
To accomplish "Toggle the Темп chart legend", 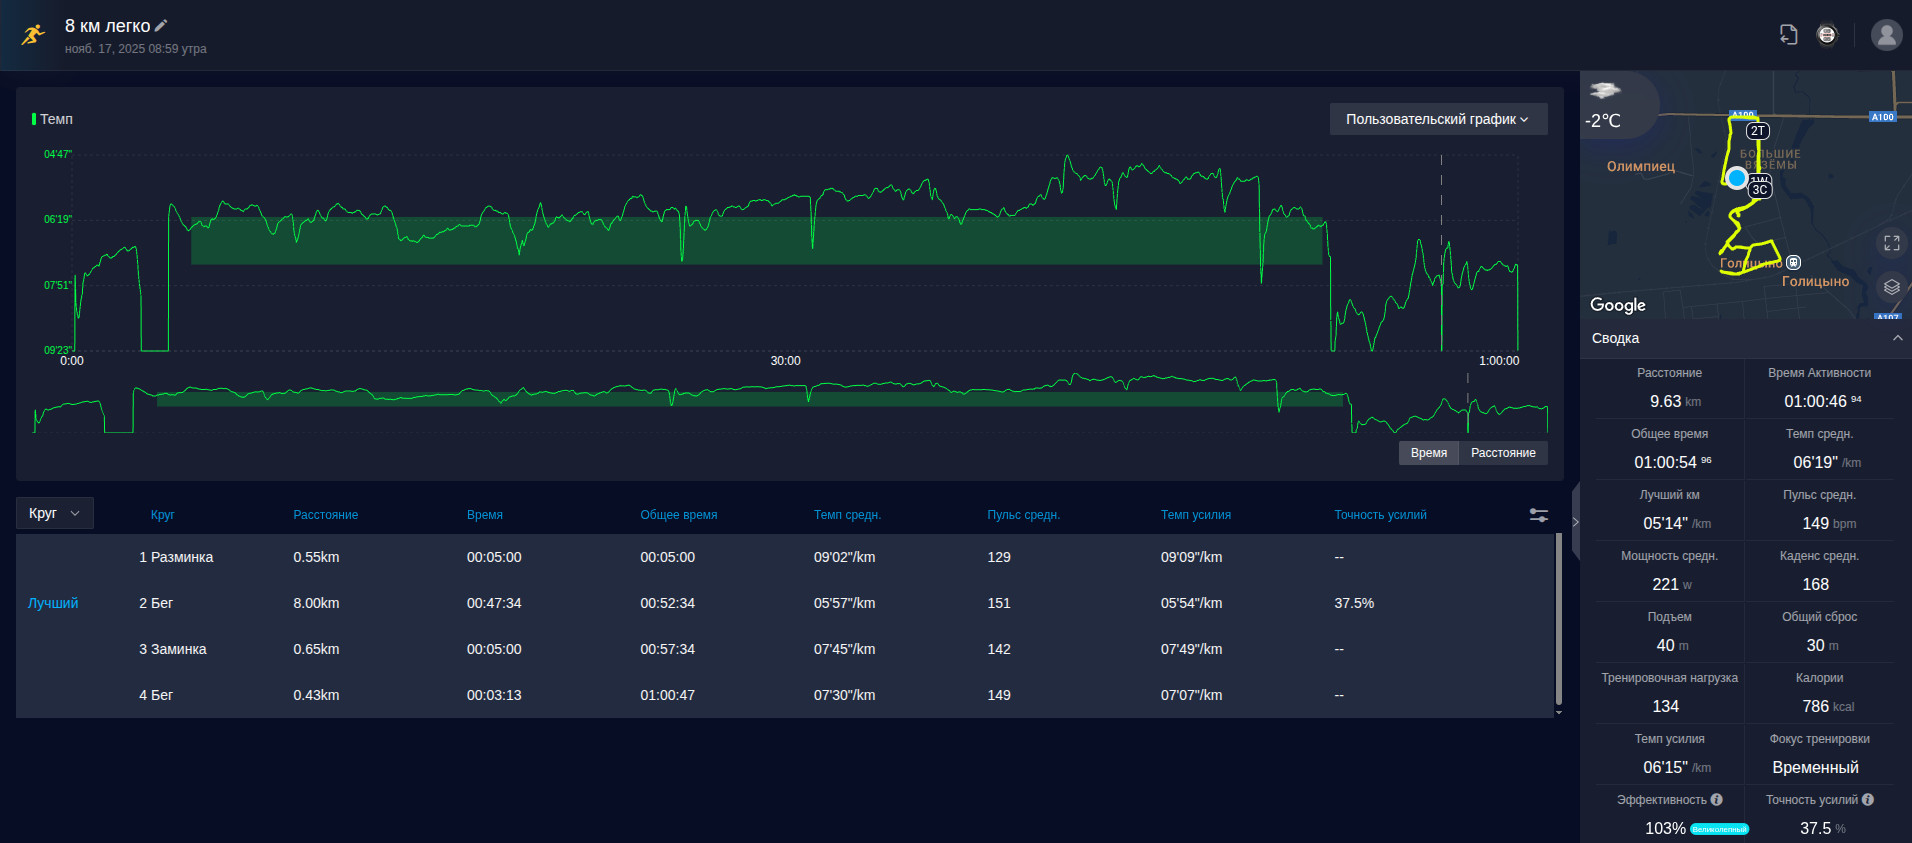I will pyautogui.click(x=53, y=119).
